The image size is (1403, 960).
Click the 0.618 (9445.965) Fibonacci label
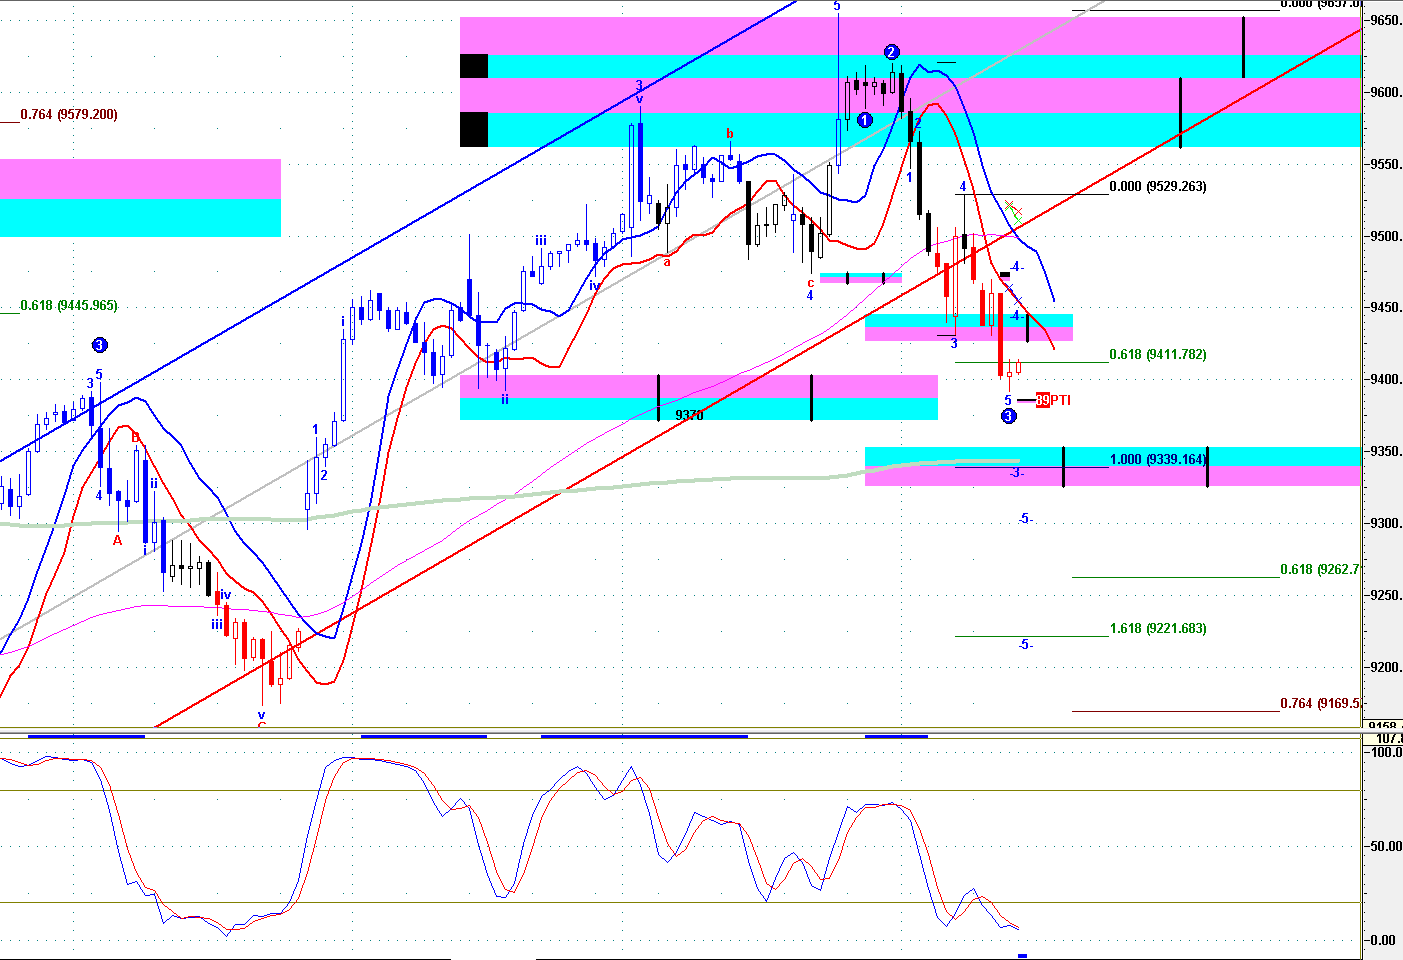[x=69, y=306]
